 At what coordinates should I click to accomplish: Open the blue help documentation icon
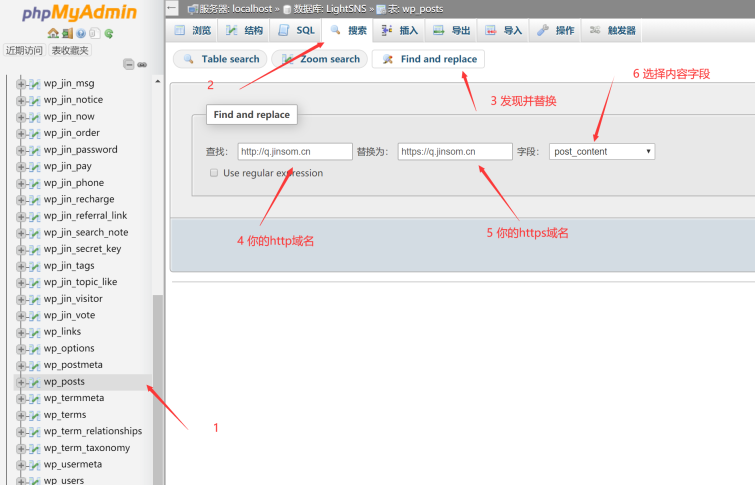pyautogui.click(x=80, y=33)
